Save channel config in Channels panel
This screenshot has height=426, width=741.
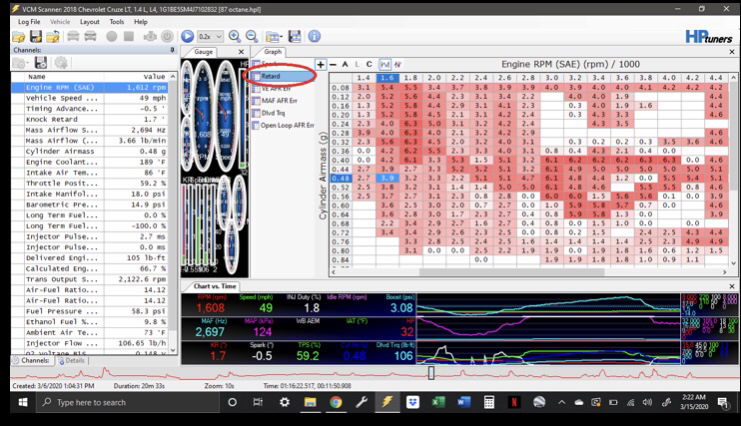pyautogui.click(x=41, y=62)
